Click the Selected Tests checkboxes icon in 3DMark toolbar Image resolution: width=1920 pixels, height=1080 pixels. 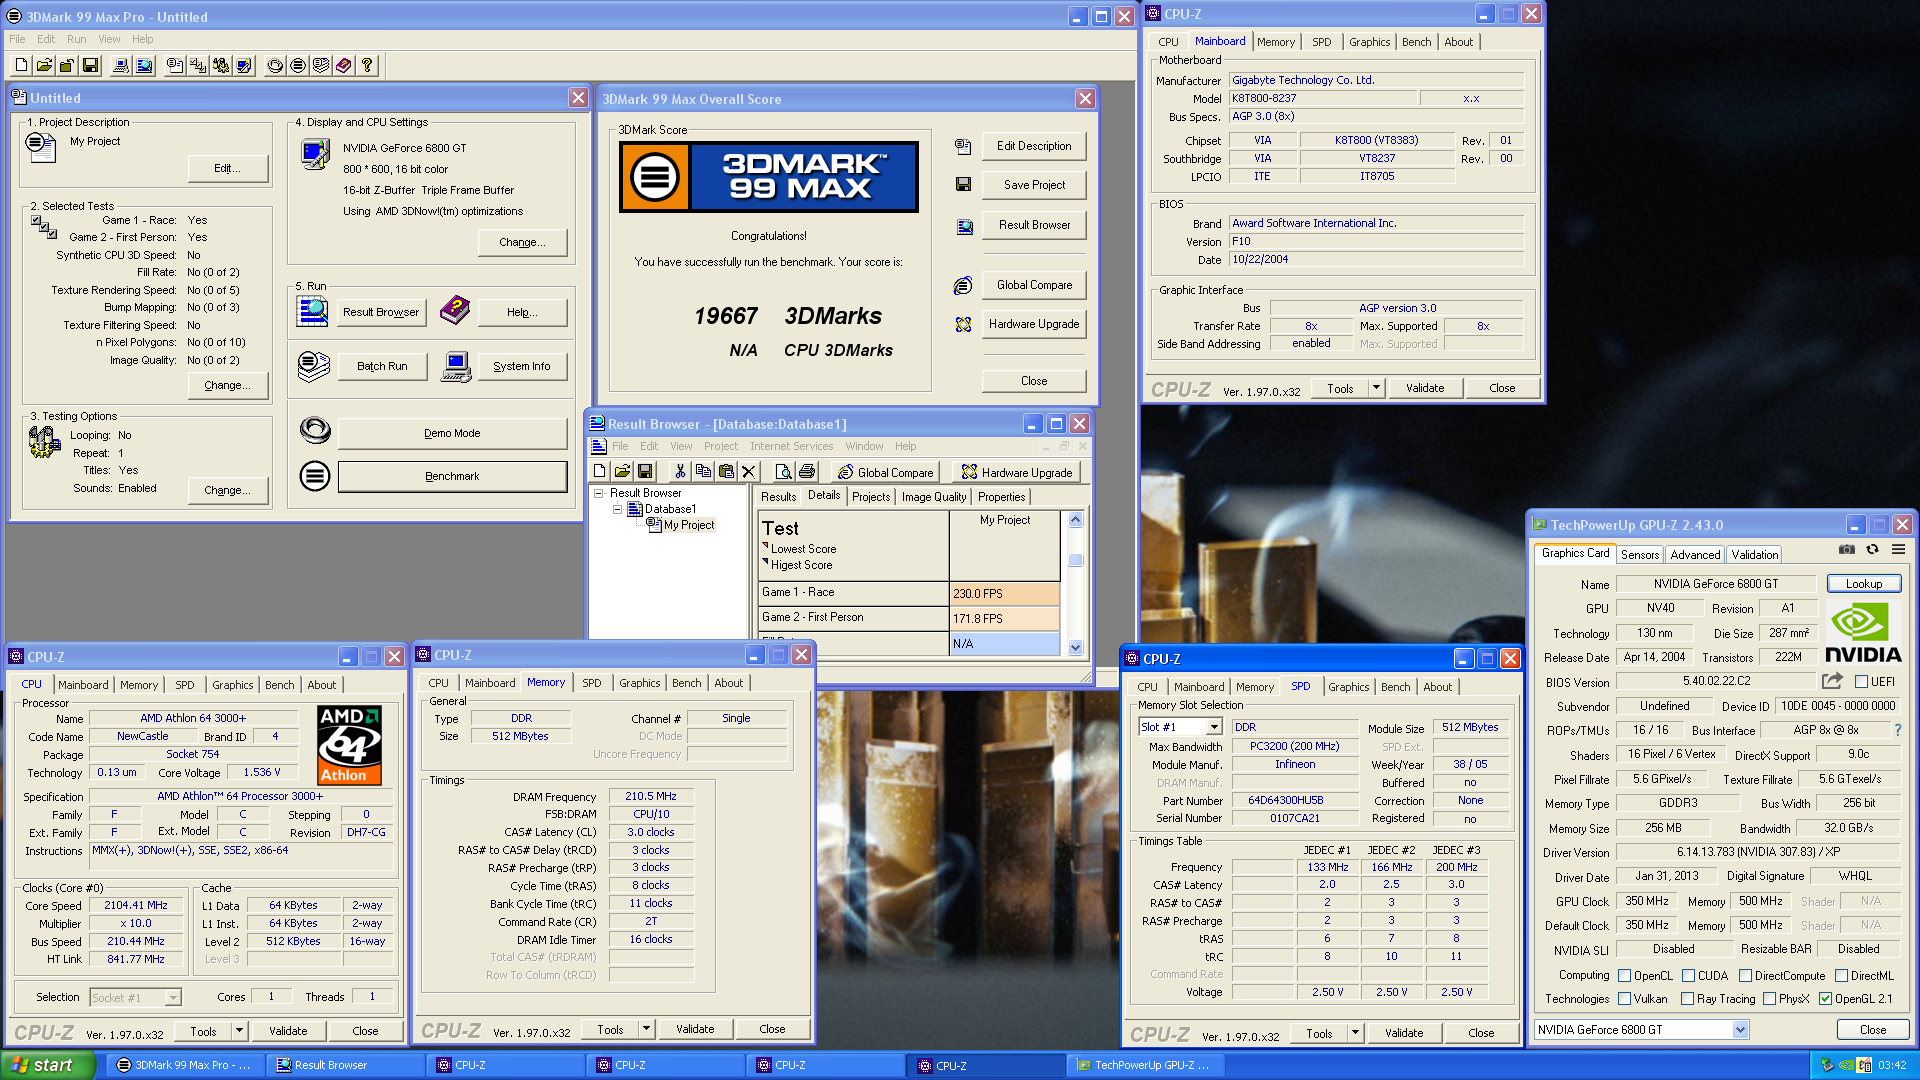pyautogui.click(x=198, y=65)
